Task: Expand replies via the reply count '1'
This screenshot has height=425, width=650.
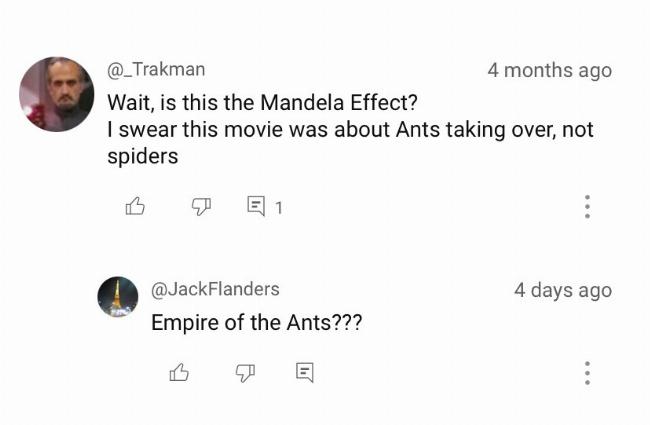Action: [x=279, y=207]
